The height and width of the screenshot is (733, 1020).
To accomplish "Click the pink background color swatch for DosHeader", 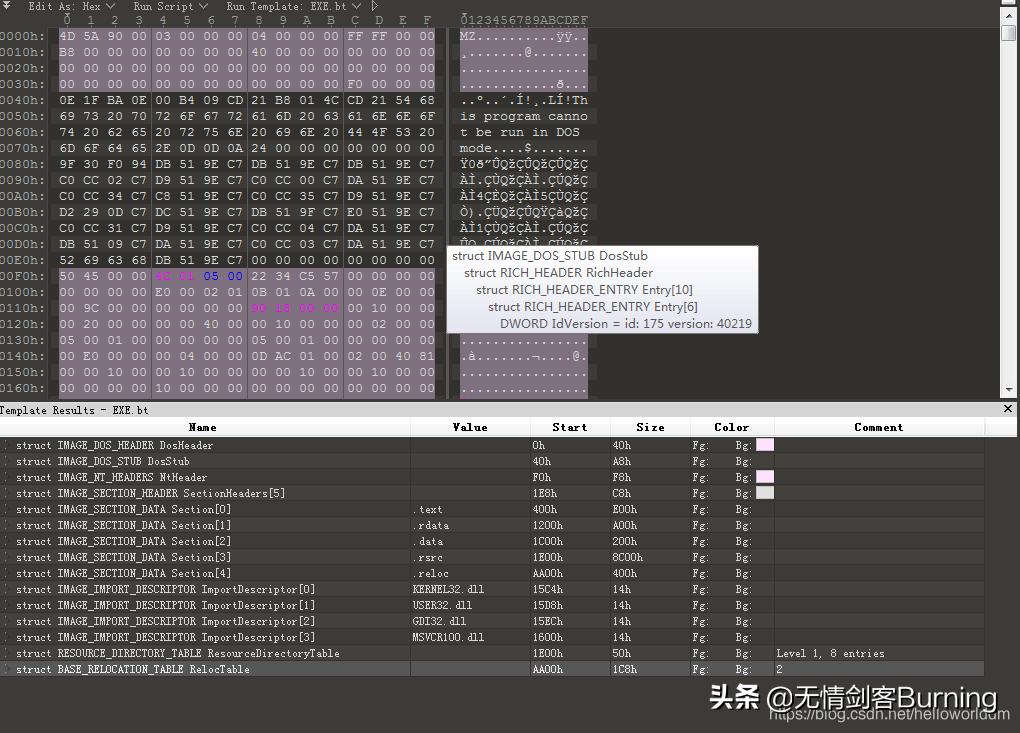I will coord(765,445).
